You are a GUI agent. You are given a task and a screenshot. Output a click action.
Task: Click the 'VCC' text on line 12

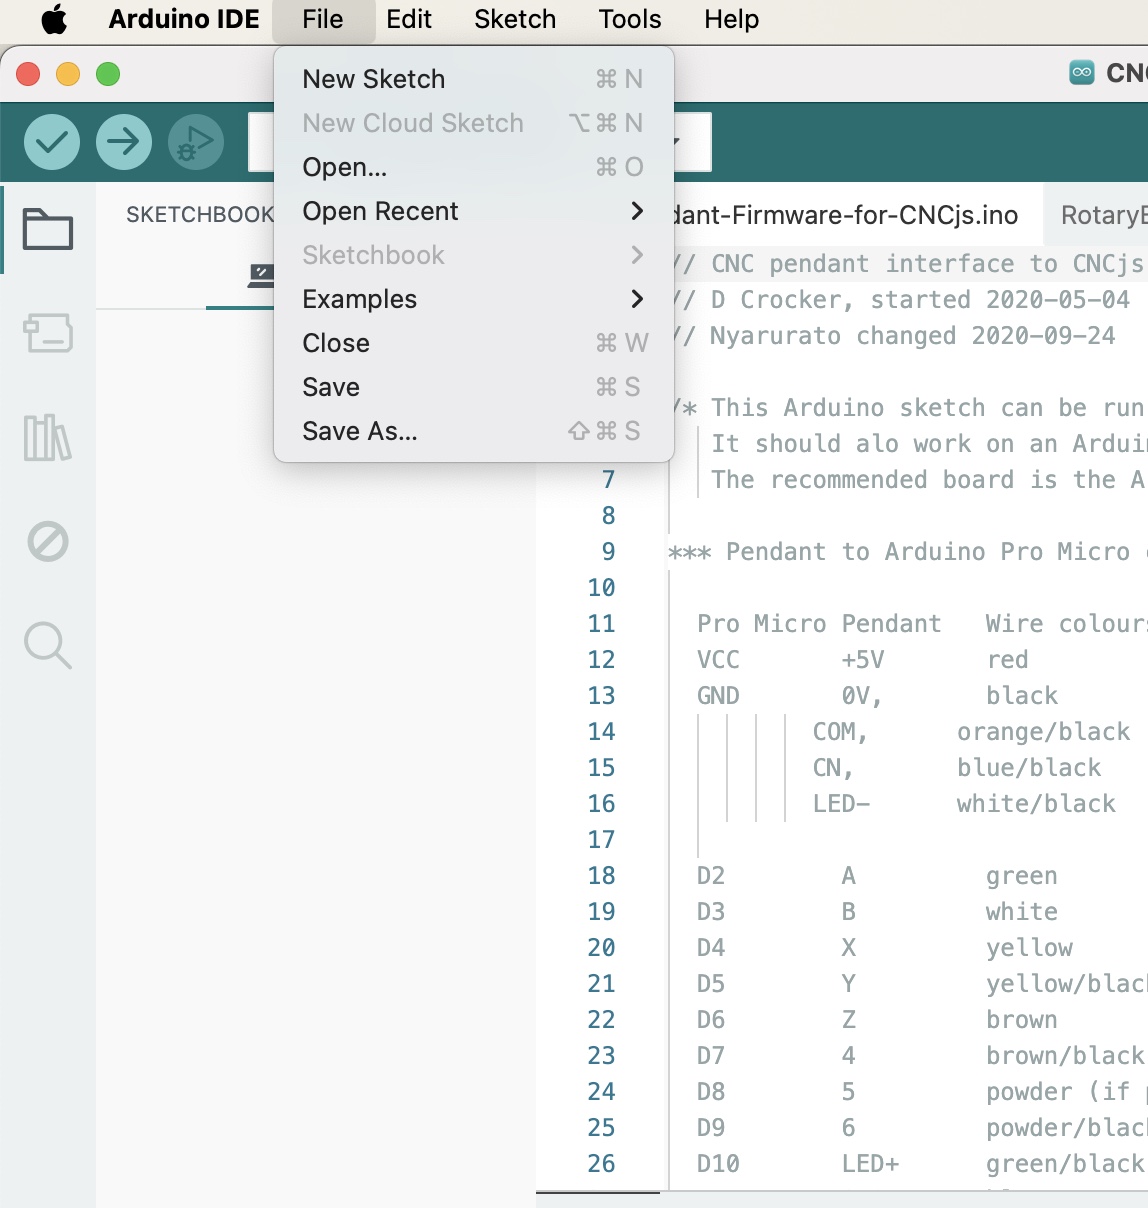click(x=718, y=660)
